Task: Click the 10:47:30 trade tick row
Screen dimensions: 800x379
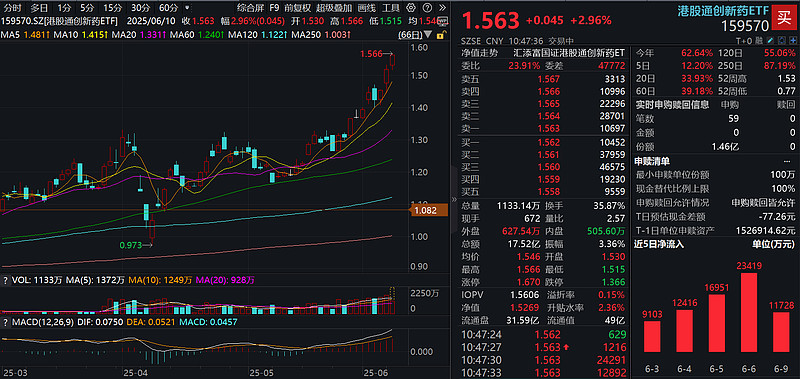Action: point(543,360)
